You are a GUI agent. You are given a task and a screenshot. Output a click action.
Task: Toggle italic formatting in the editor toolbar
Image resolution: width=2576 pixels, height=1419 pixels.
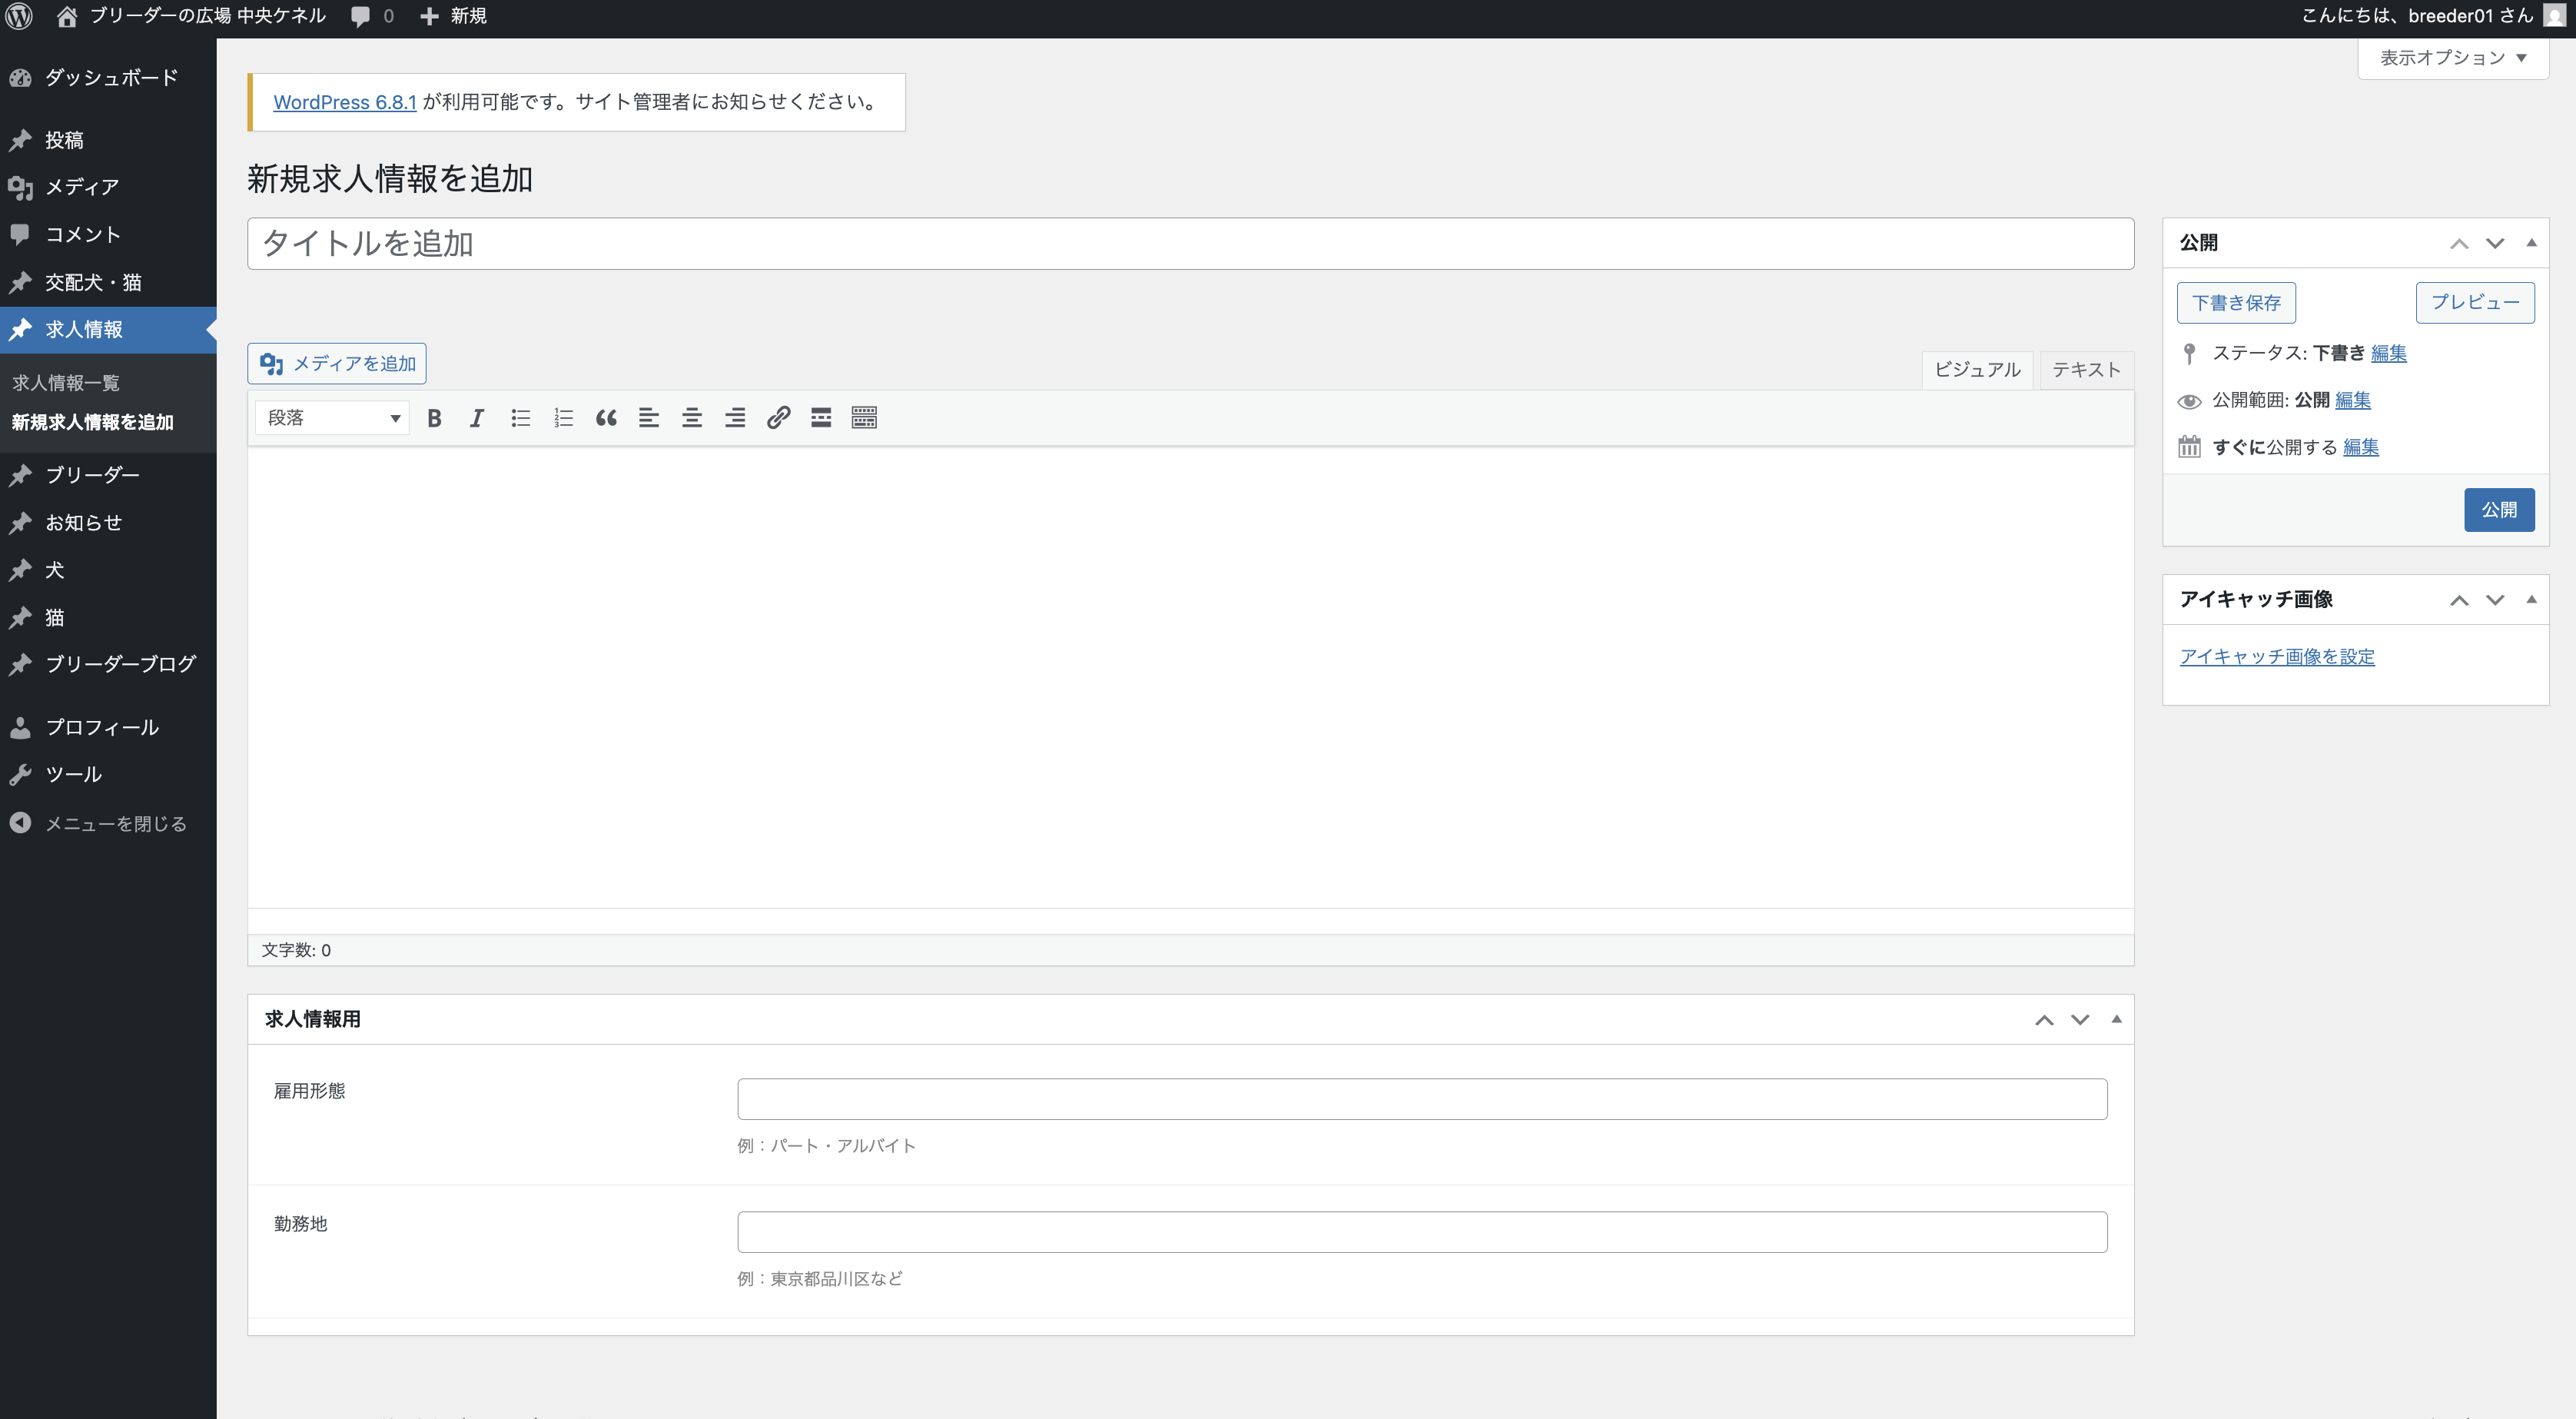[477, 418]
